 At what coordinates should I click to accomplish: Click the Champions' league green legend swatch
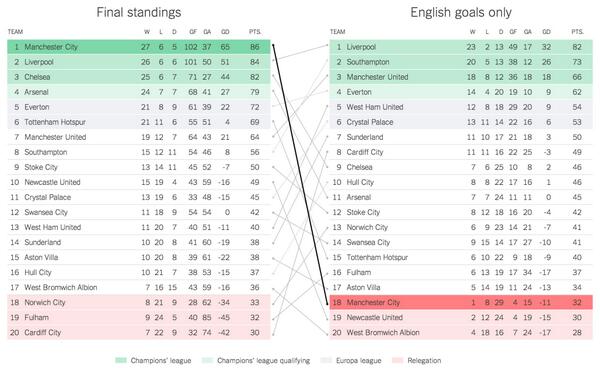point(121,360)
